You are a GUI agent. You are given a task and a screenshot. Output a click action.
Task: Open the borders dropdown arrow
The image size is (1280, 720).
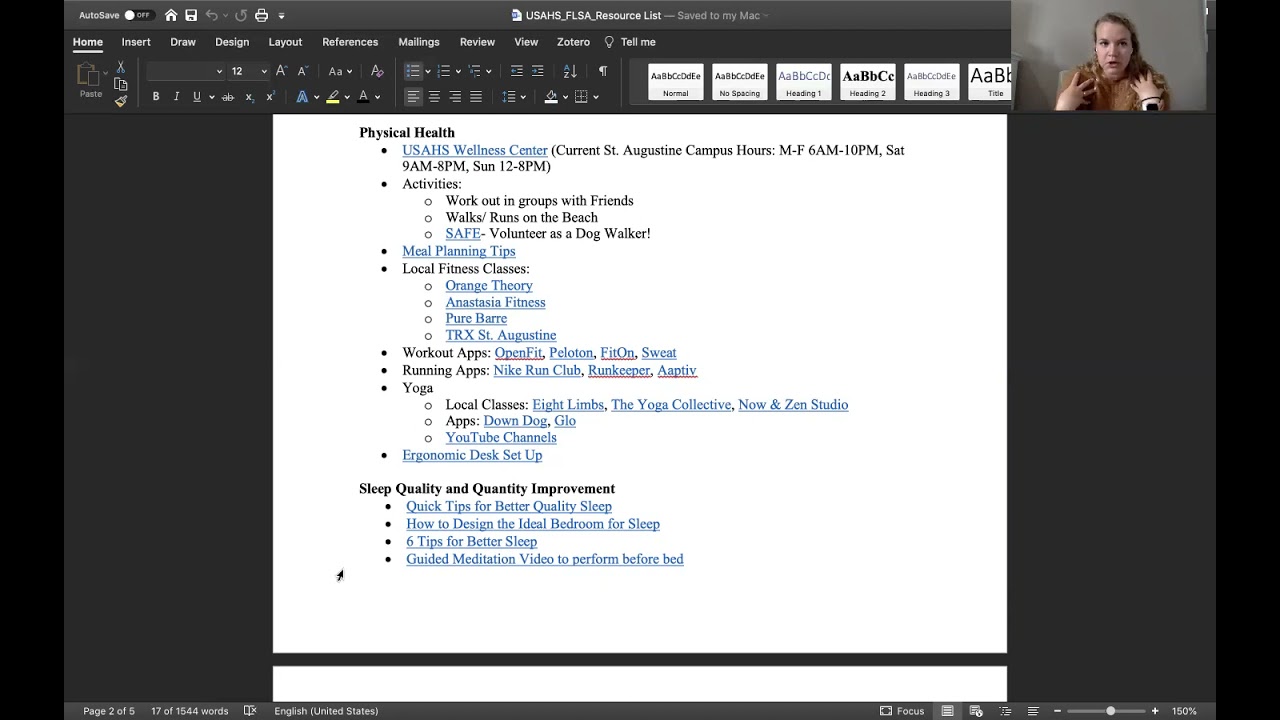point(595,98)
